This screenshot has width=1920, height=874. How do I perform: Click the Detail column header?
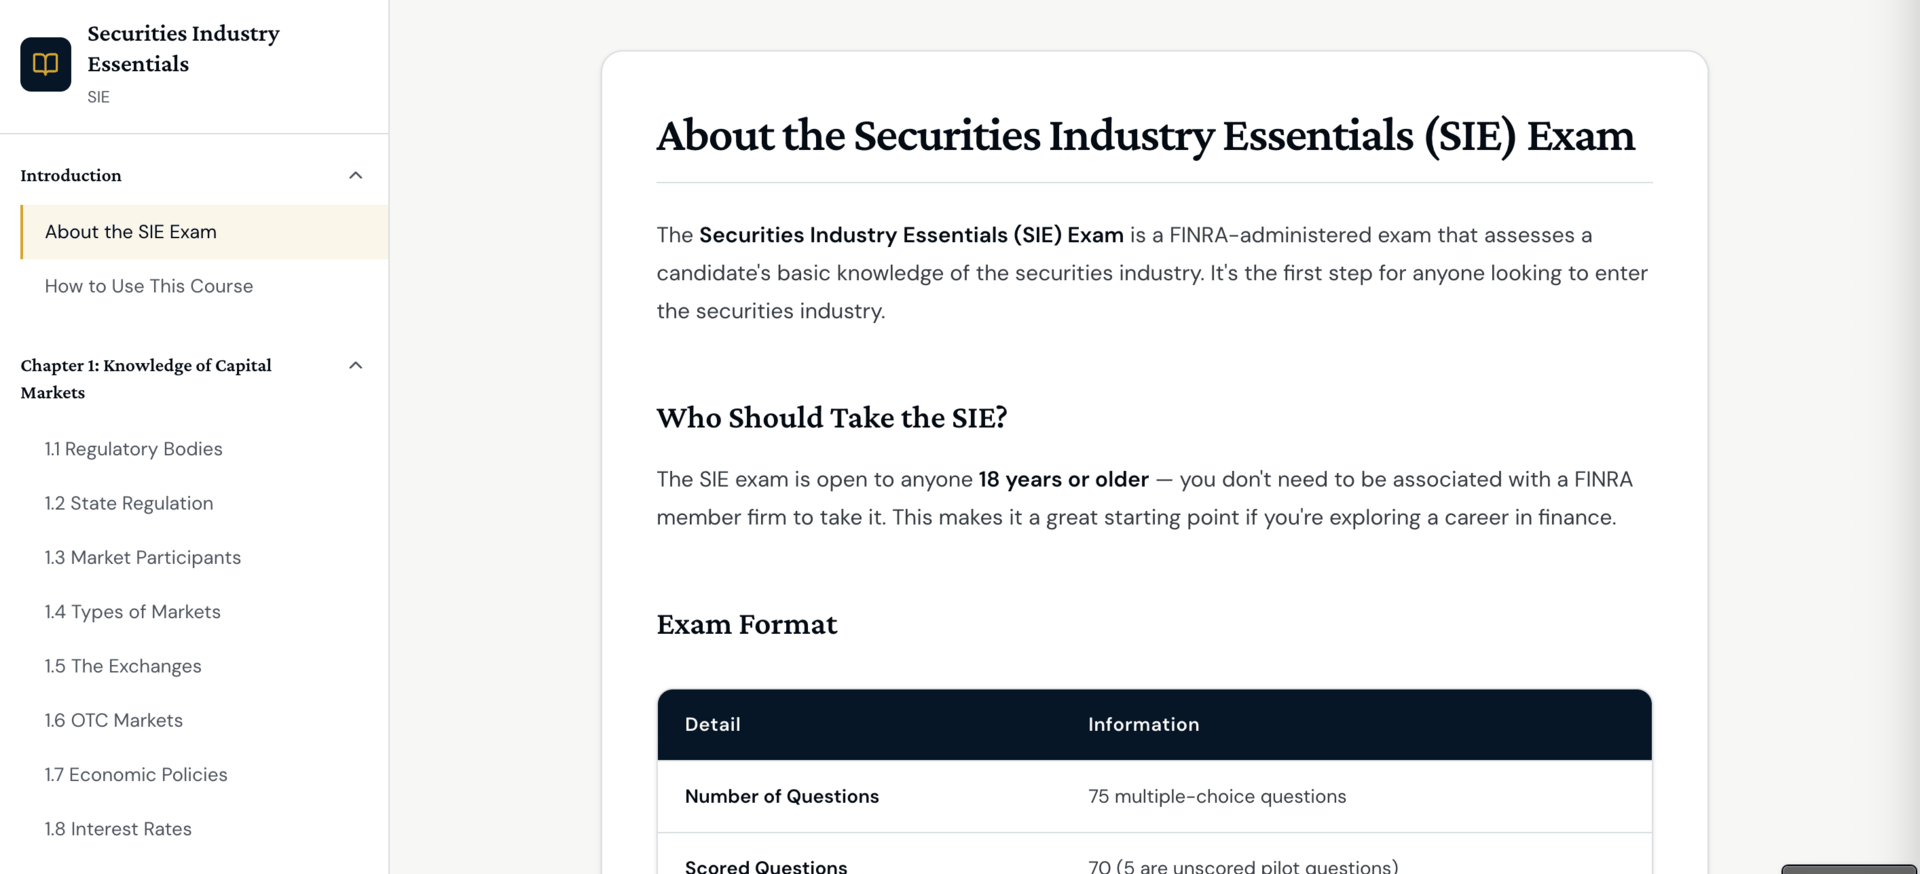[713, 724]
